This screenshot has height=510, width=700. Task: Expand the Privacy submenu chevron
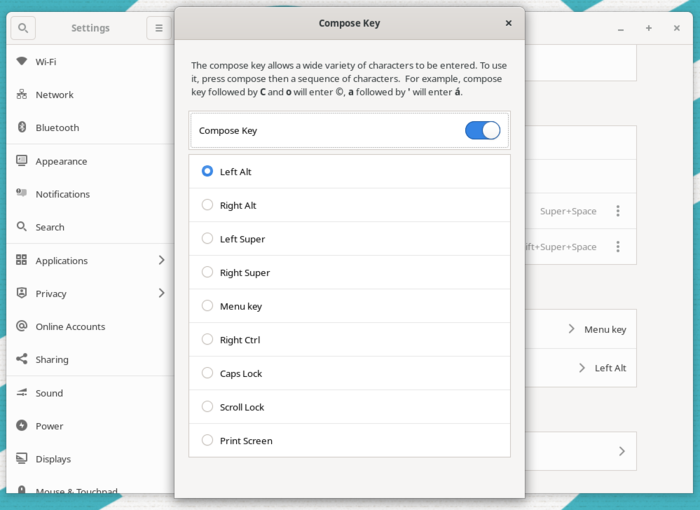[162, 293]
